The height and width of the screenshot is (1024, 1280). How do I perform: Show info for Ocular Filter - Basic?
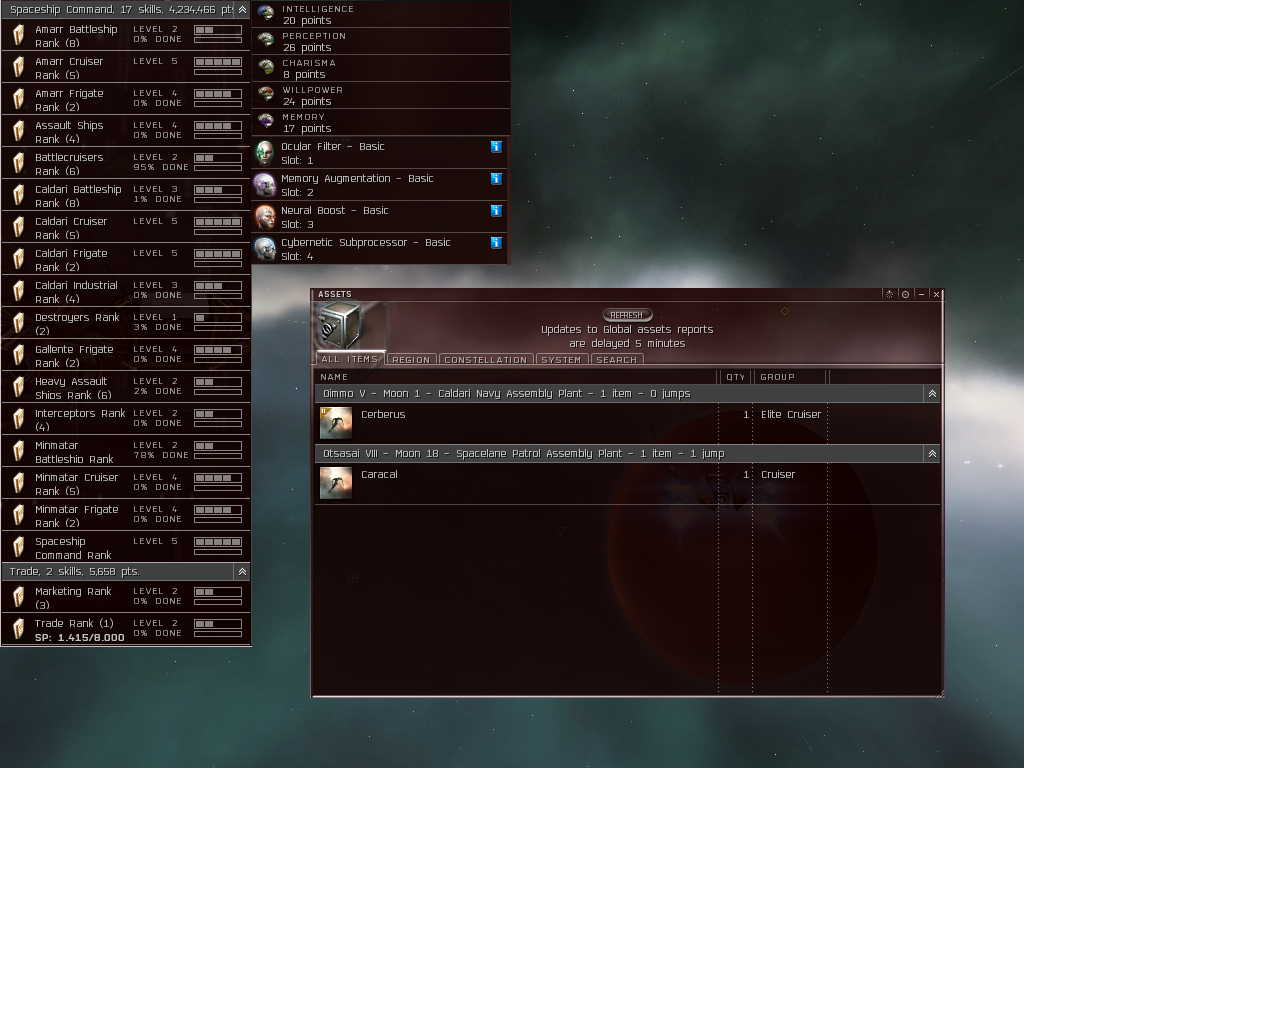pos(496,147)
